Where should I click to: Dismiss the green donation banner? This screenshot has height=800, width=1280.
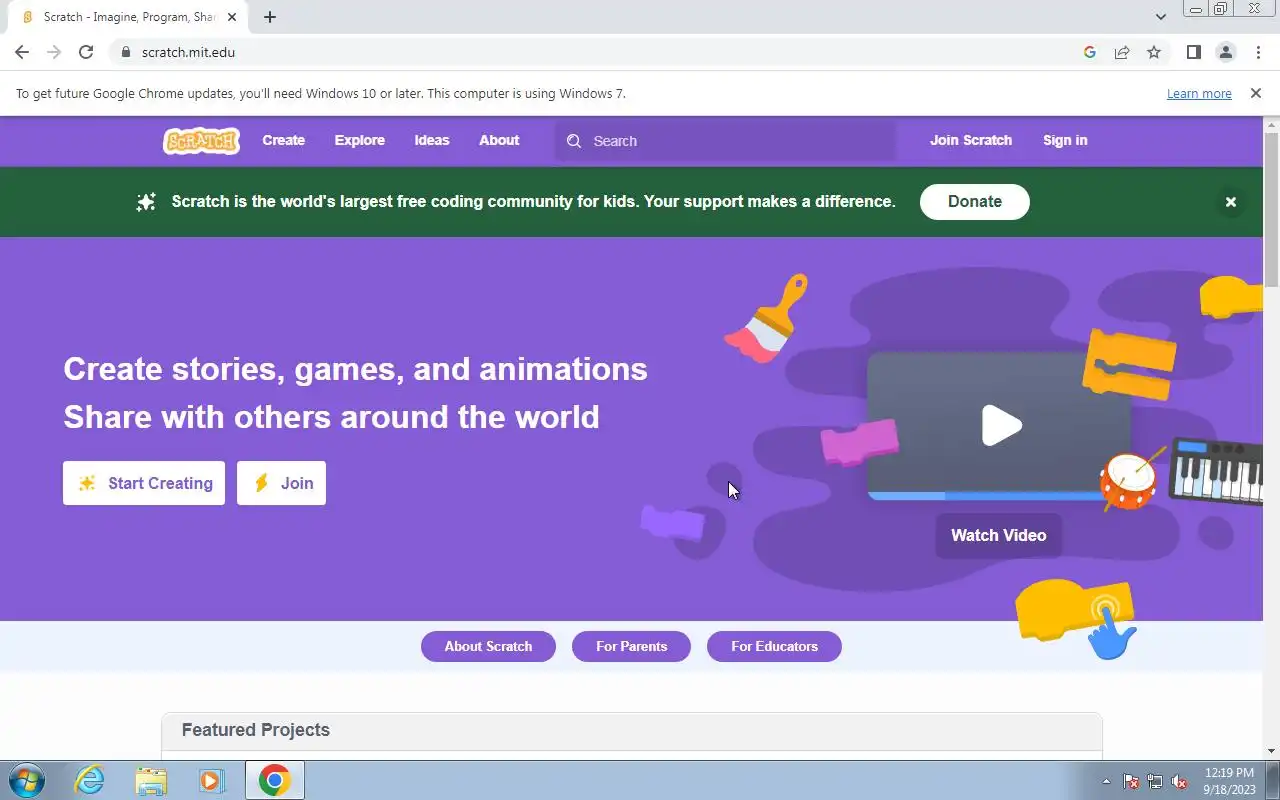click(1231, 202)
